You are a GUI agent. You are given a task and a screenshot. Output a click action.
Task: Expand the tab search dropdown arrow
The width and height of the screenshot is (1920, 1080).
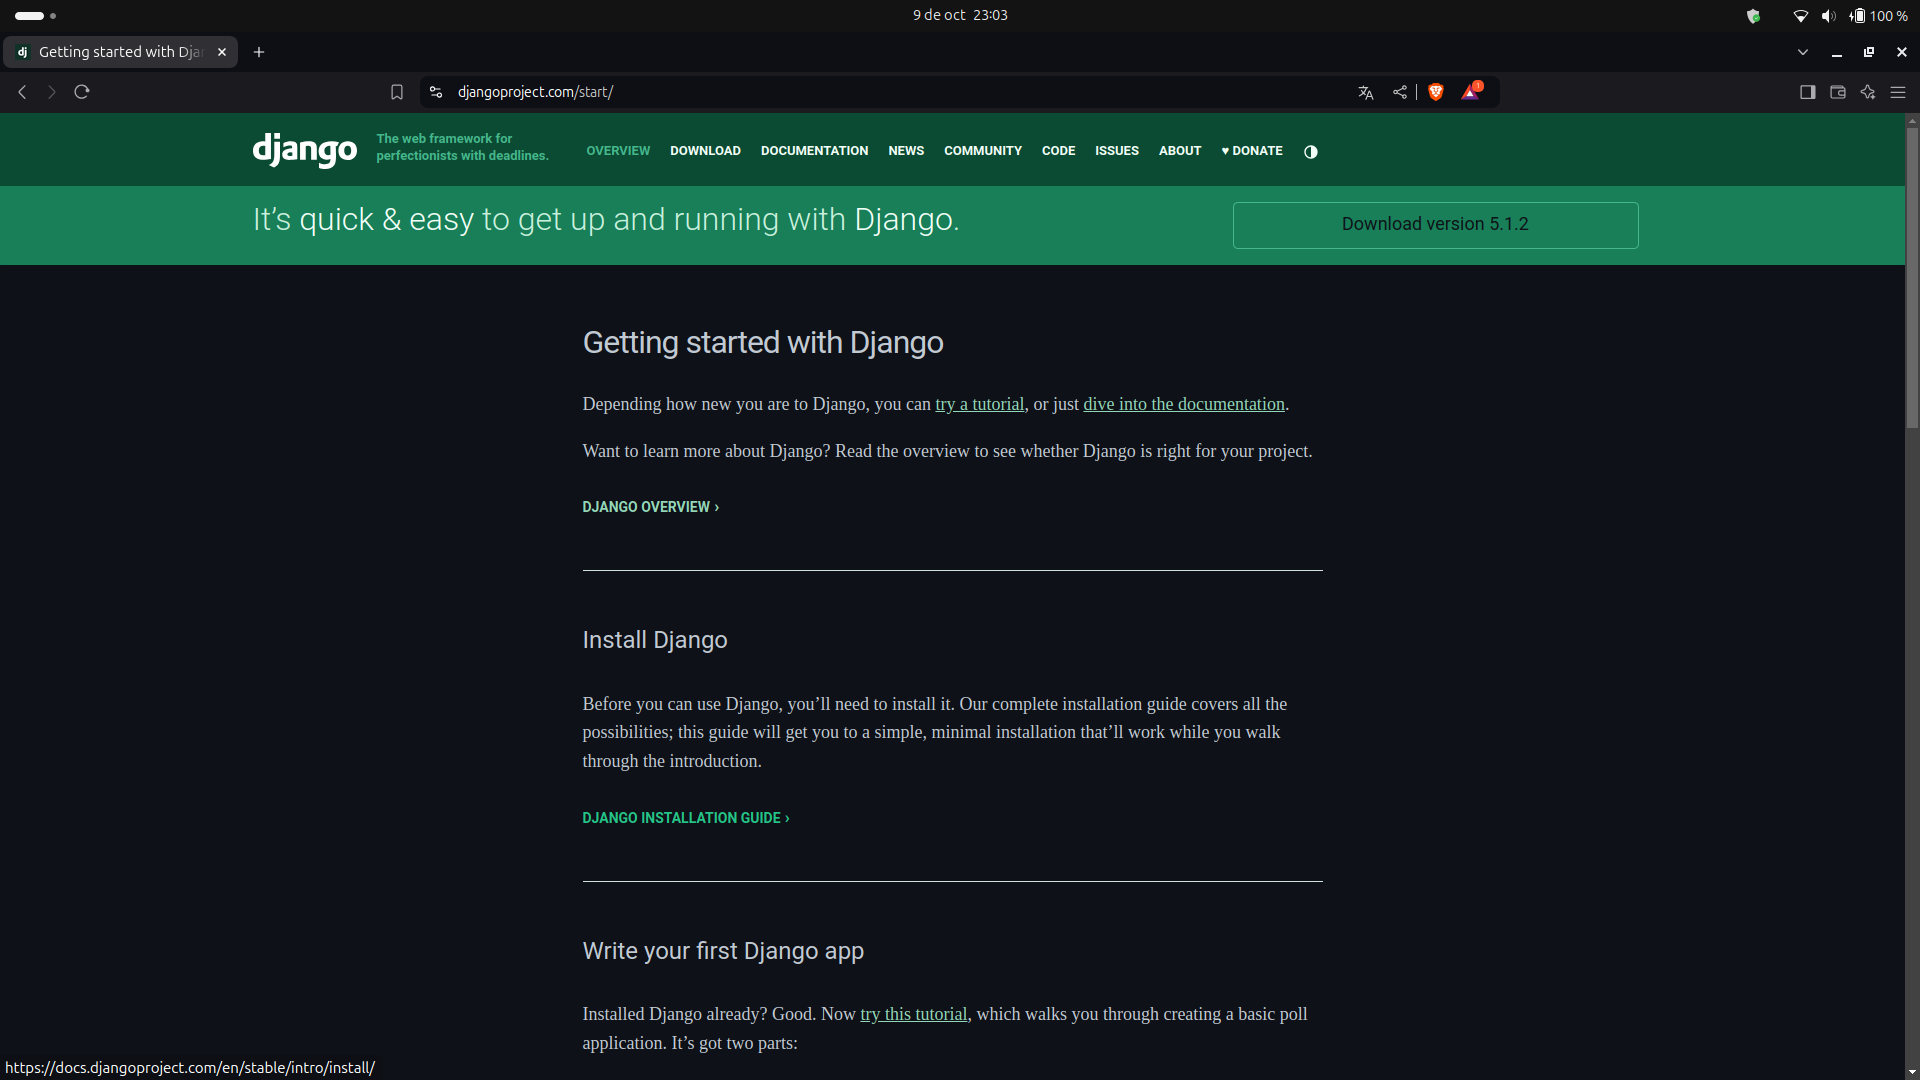click(x=1803, y=52)
